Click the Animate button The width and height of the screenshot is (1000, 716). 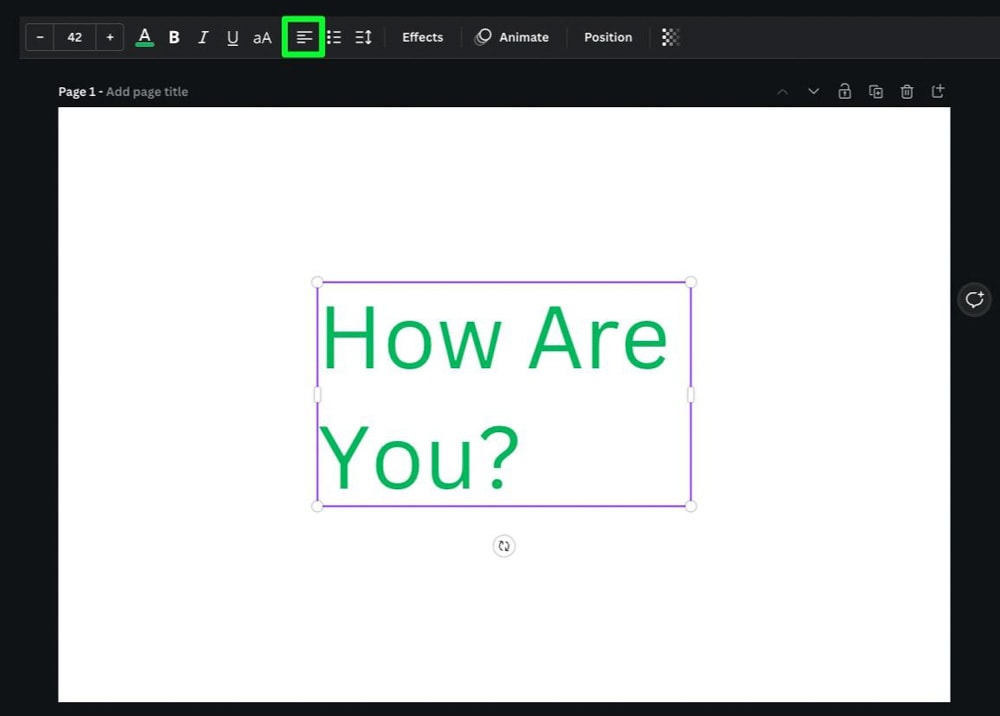[512, 37]
